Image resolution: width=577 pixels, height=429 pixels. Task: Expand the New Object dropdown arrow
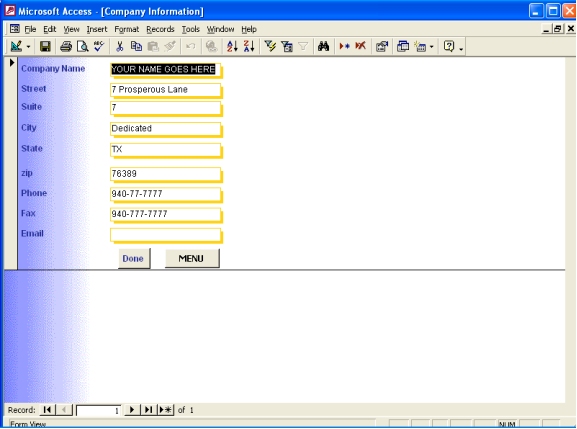tap(431, 47)
